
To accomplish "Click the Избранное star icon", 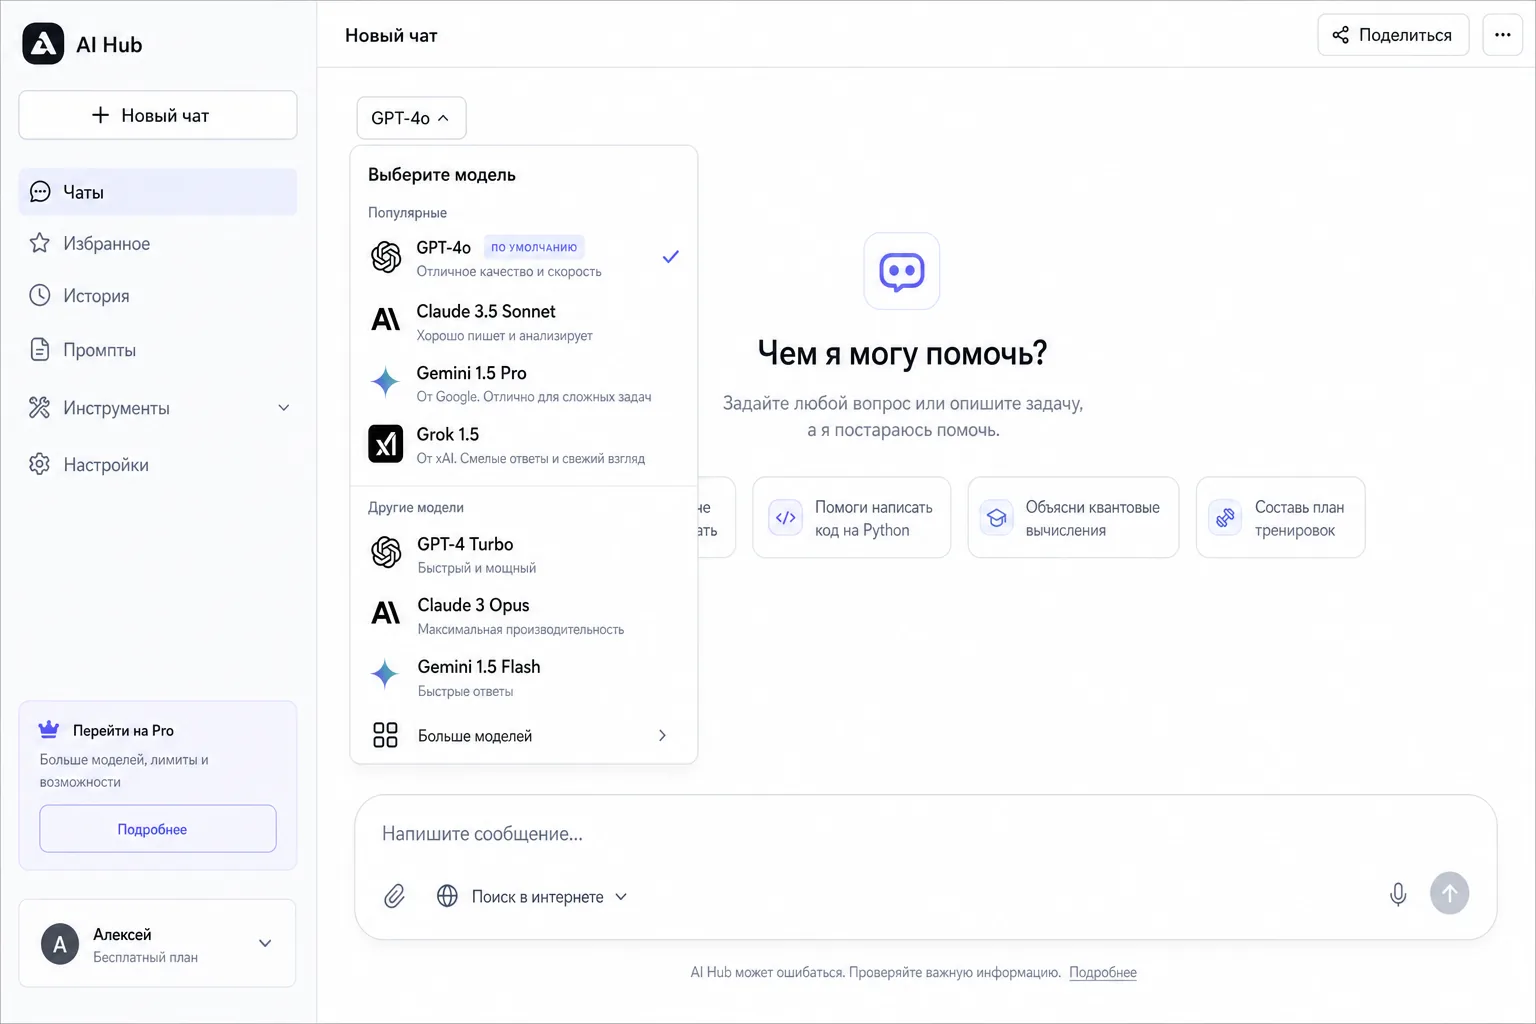I will coord(40,243).
